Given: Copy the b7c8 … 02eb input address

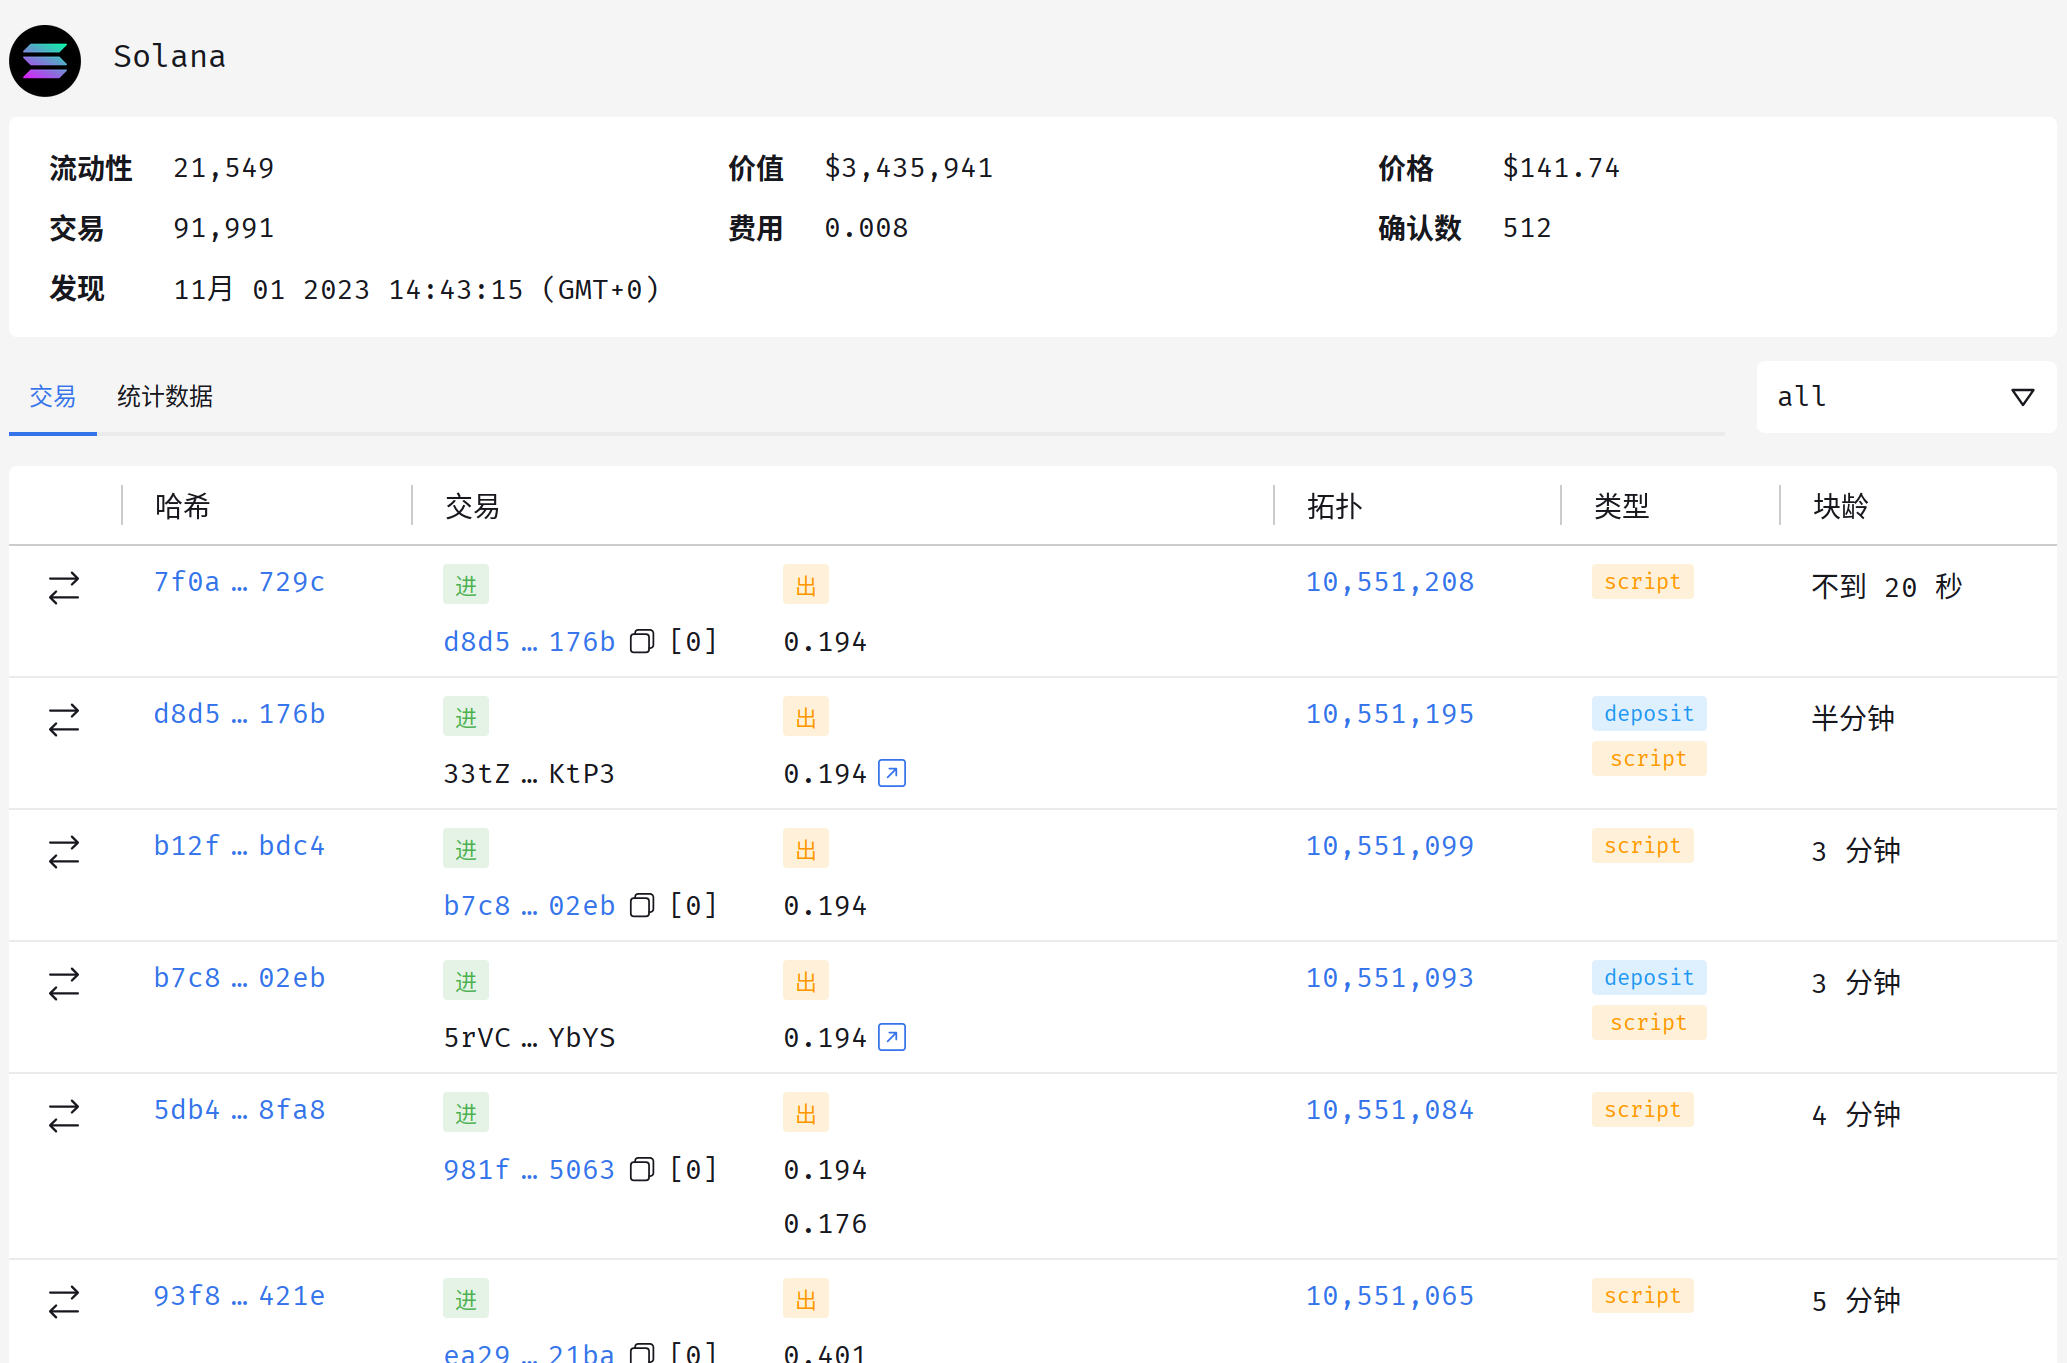Looking at the screenshot, I should coord(642,905).
